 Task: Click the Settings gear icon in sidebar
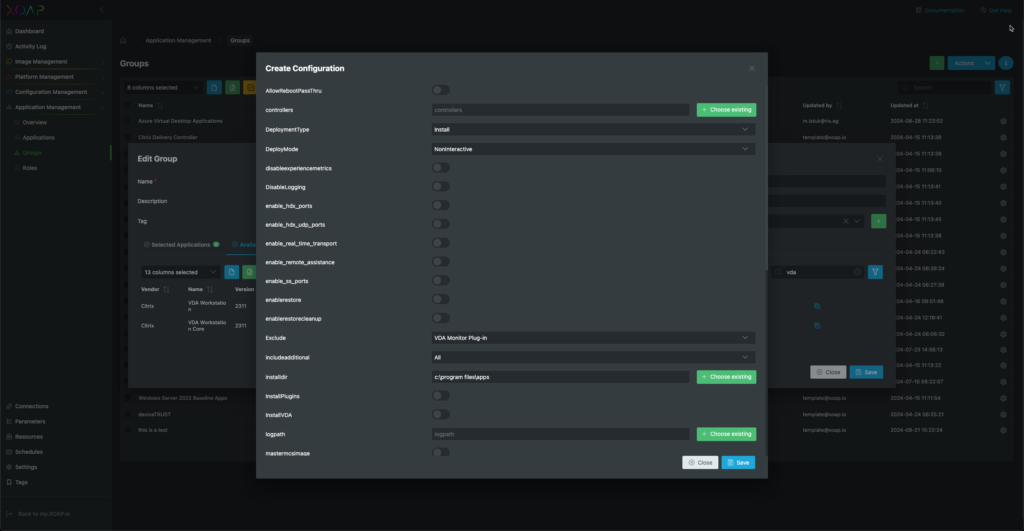click(9, 468)
